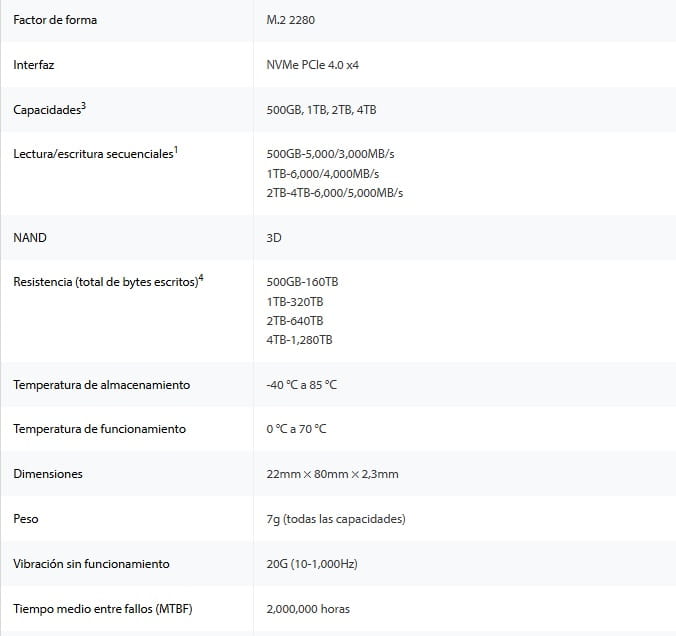The image size is (676, 636).
Task: Click the Temperatura de almacenamiento label
Action: 101,385
